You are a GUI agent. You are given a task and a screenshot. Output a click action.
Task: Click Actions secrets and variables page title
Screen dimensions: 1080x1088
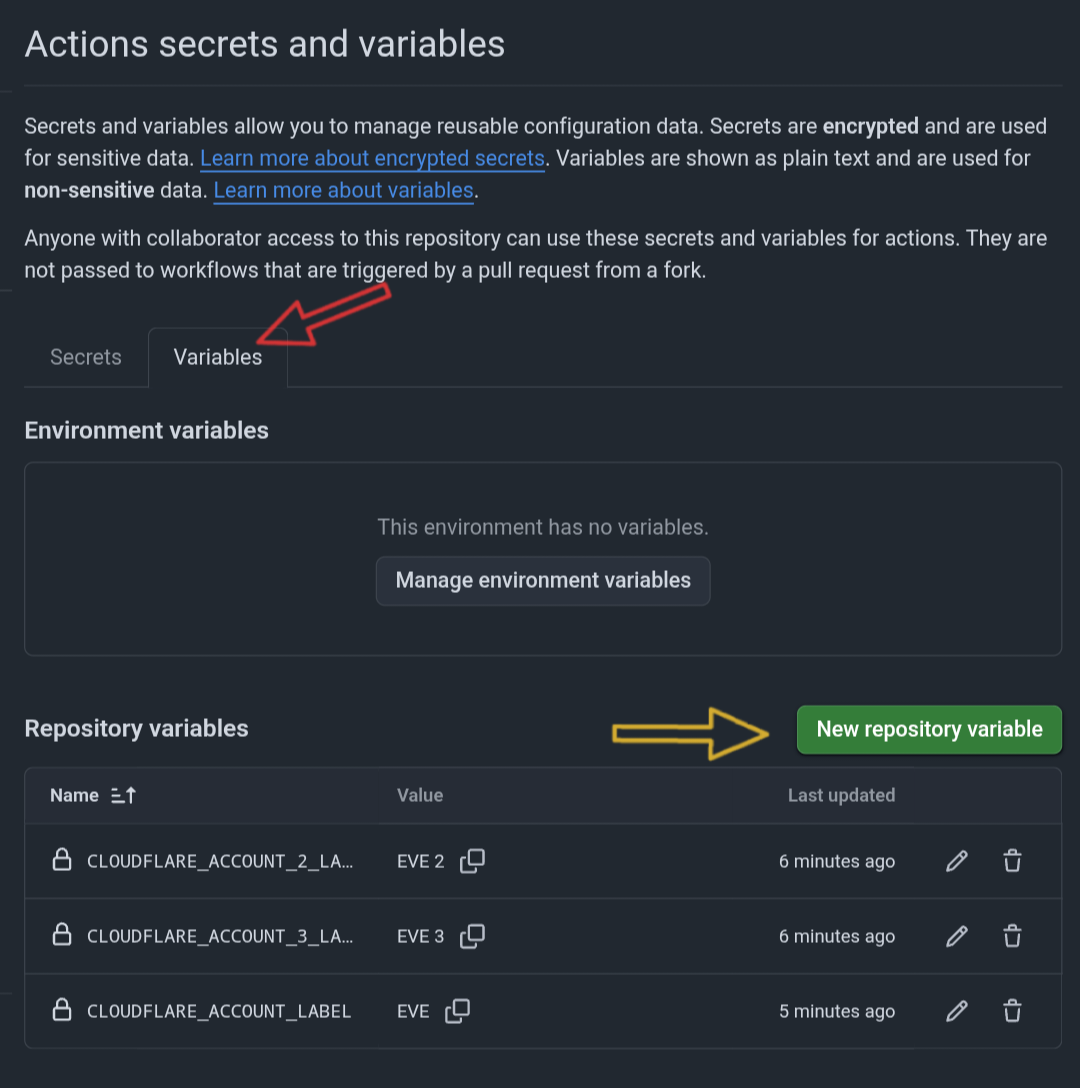click(x=264, y=44)
